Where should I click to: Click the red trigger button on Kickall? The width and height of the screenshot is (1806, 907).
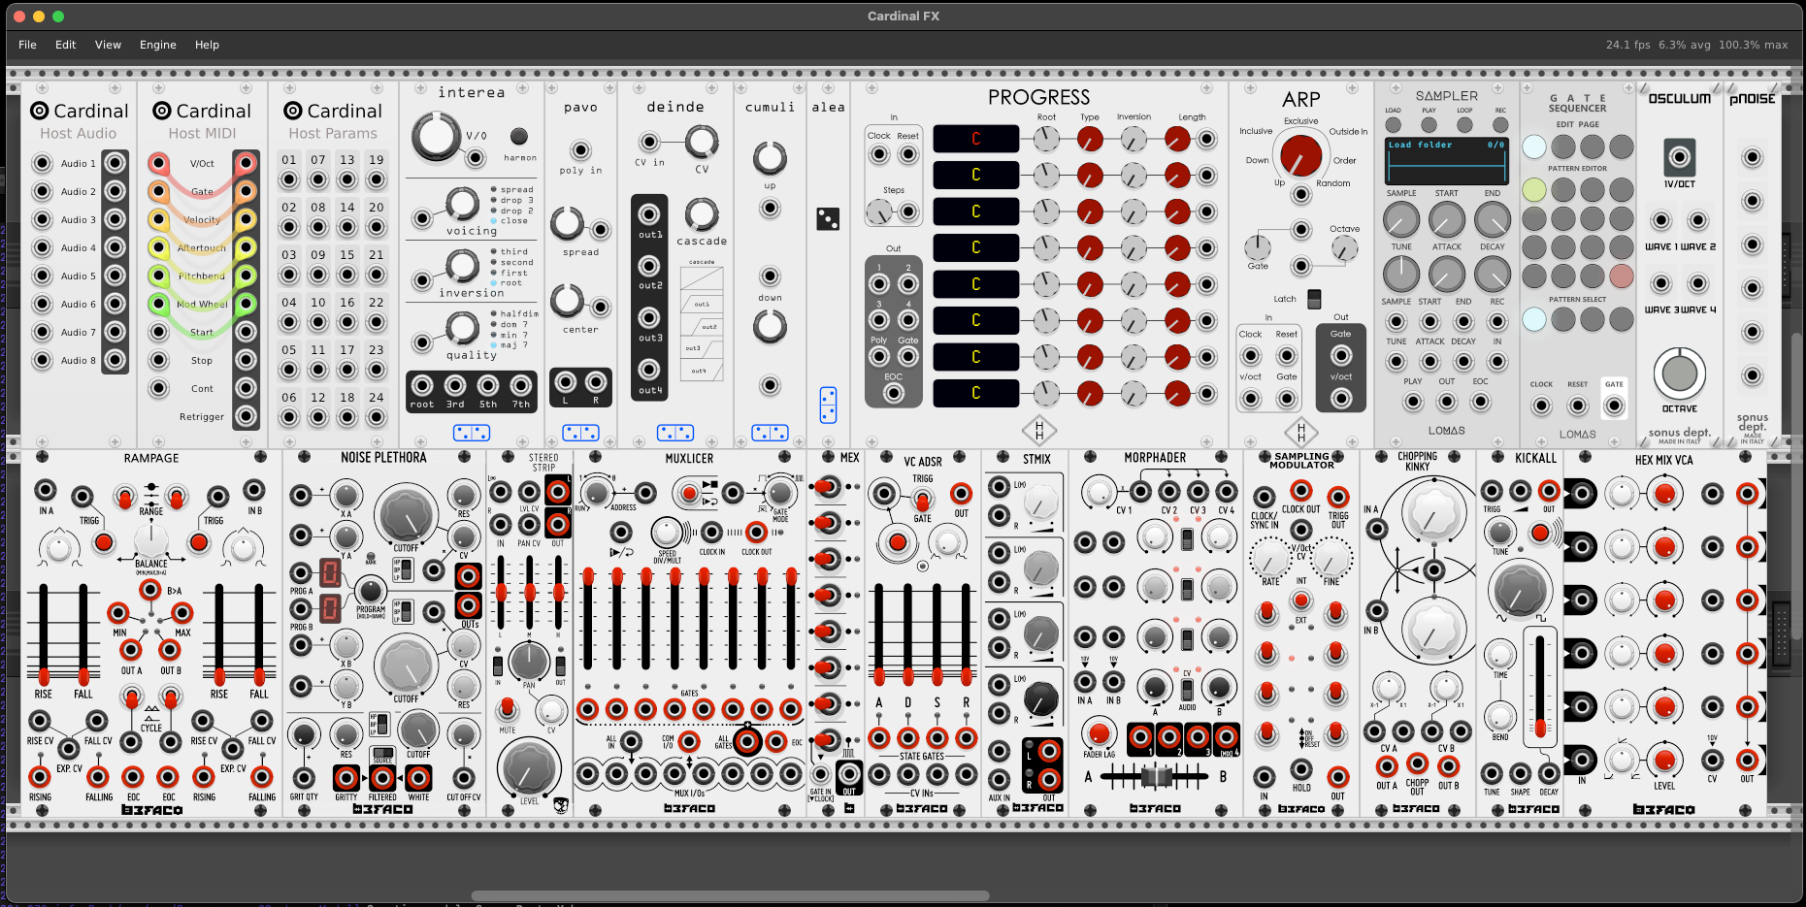[1540, 533]
